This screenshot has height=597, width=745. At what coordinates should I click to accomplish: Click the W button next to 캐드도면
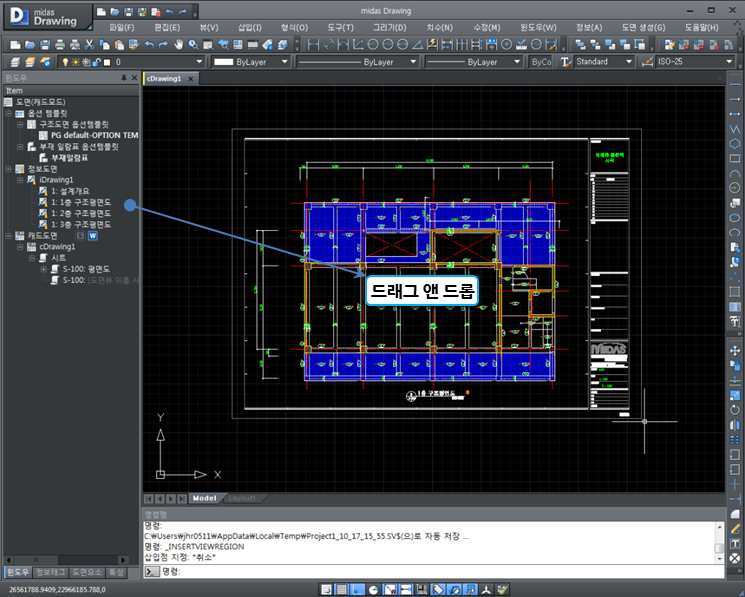93,236
